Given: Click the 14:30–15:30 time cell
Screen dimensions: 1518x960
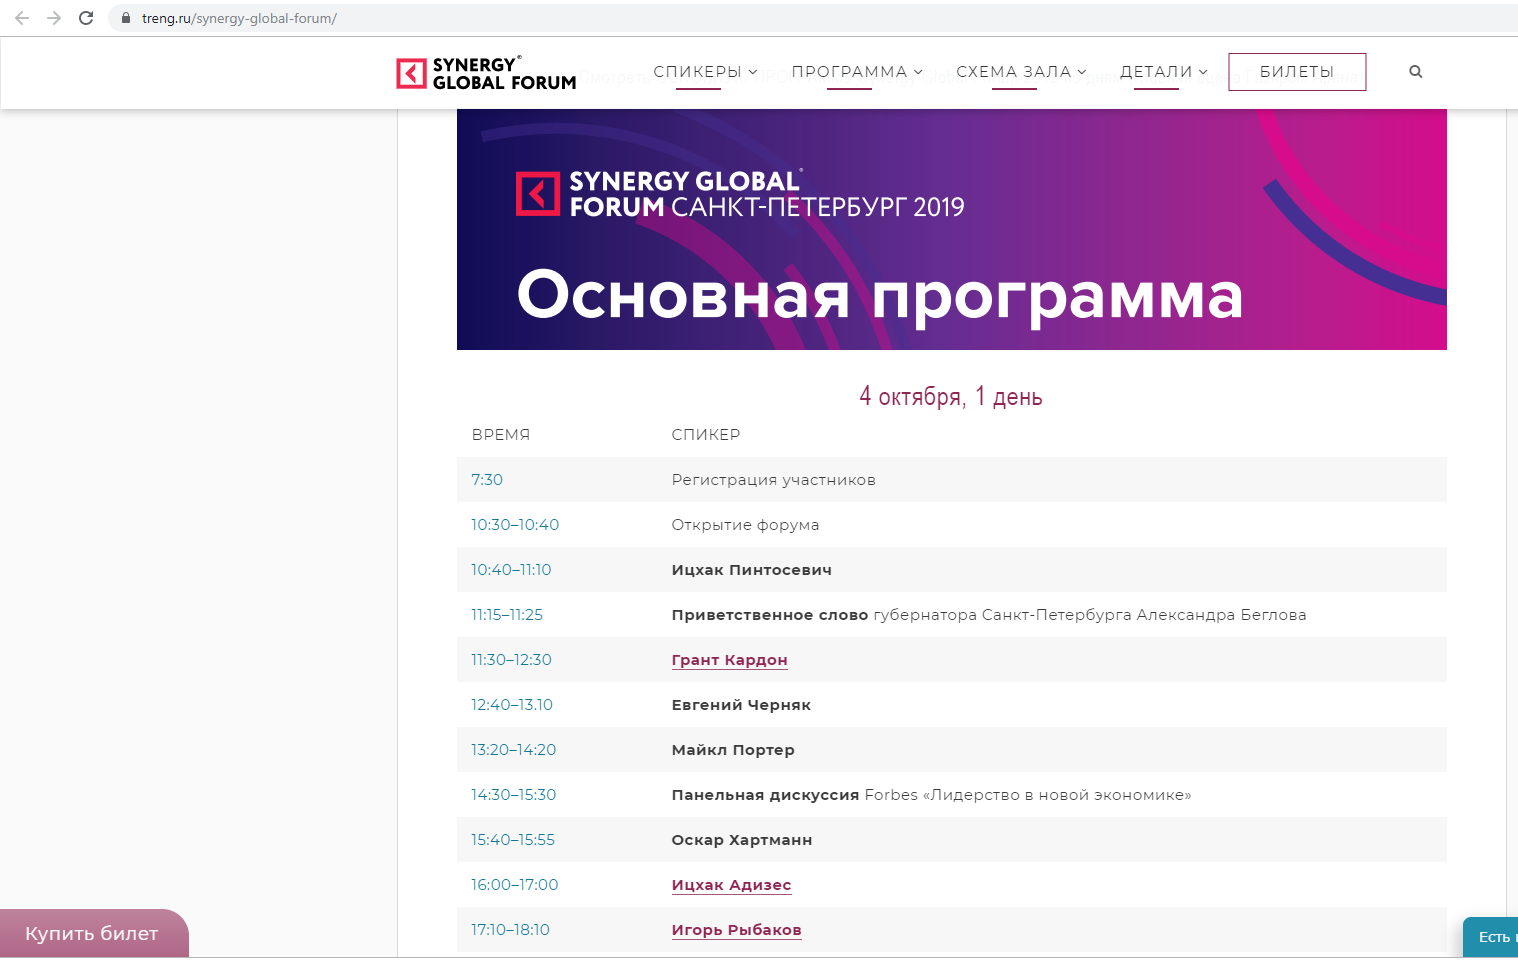Looking at the screenshot, I should (513, 795).
